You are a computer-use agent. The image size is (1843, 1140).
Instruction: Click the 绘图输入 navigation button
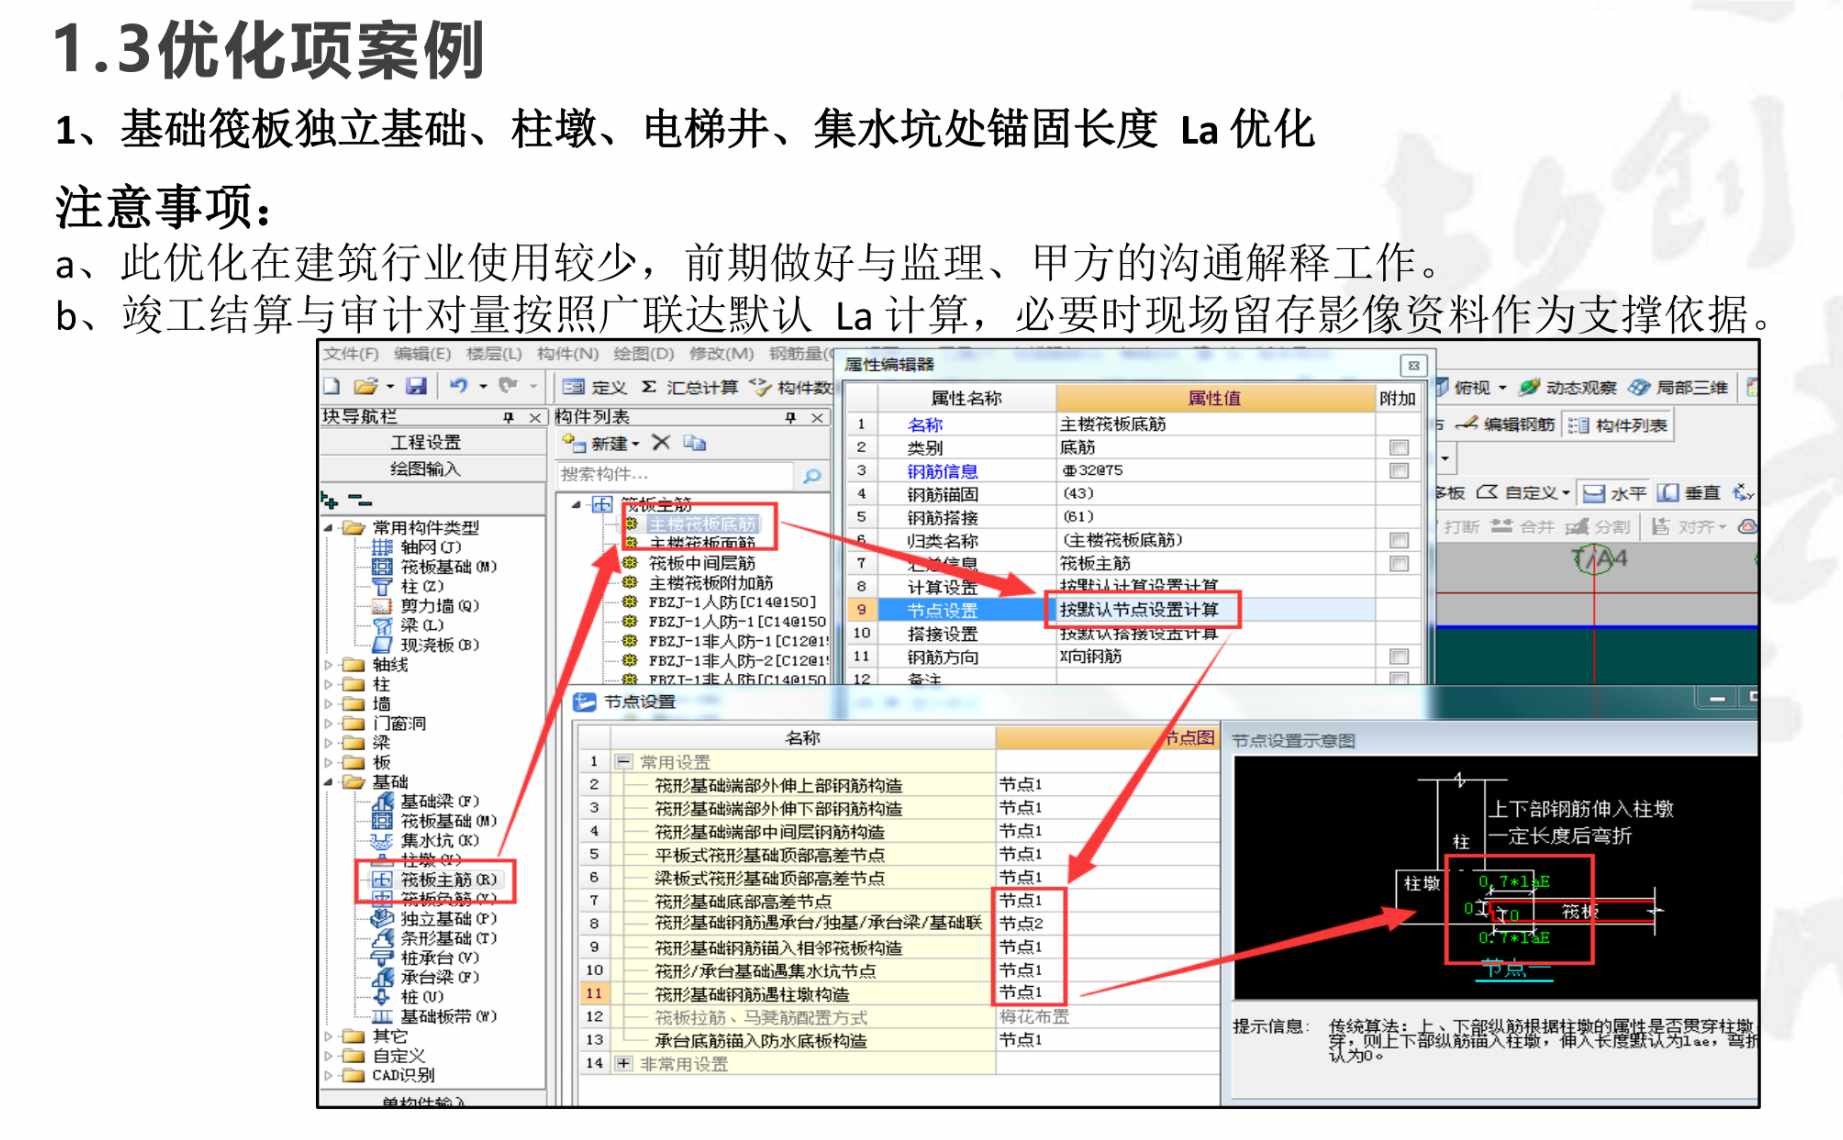pos(426,469)
